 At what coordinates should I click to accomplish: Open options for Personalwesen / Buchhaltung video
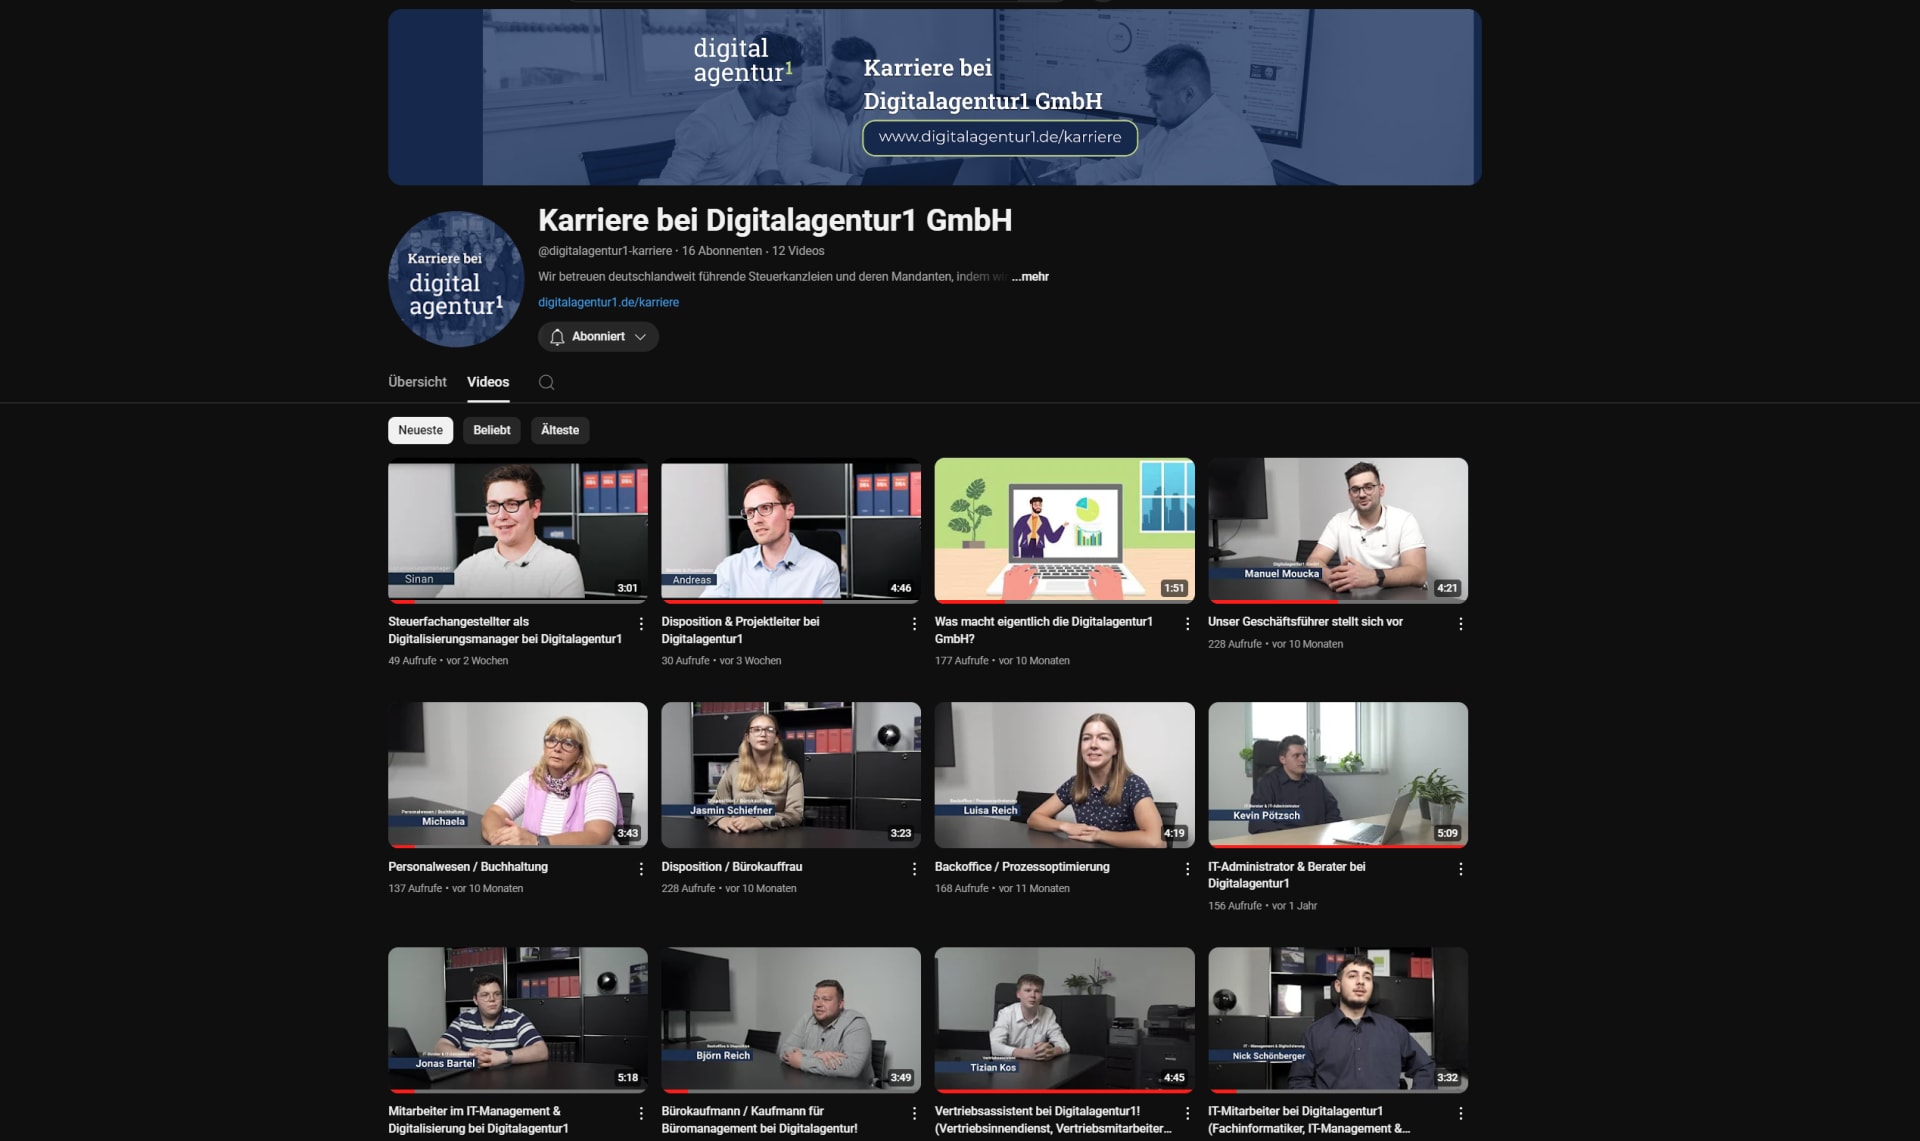point(641,869)
